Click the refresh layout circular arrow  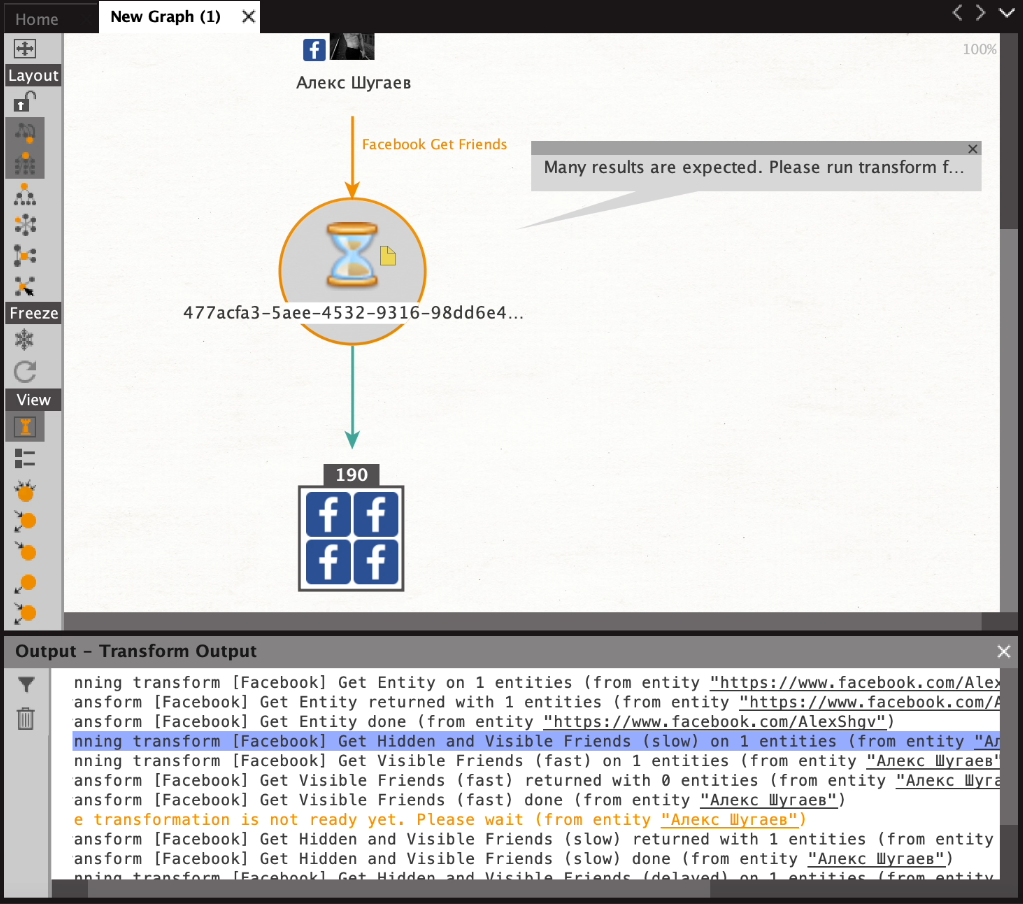(25, 372)
